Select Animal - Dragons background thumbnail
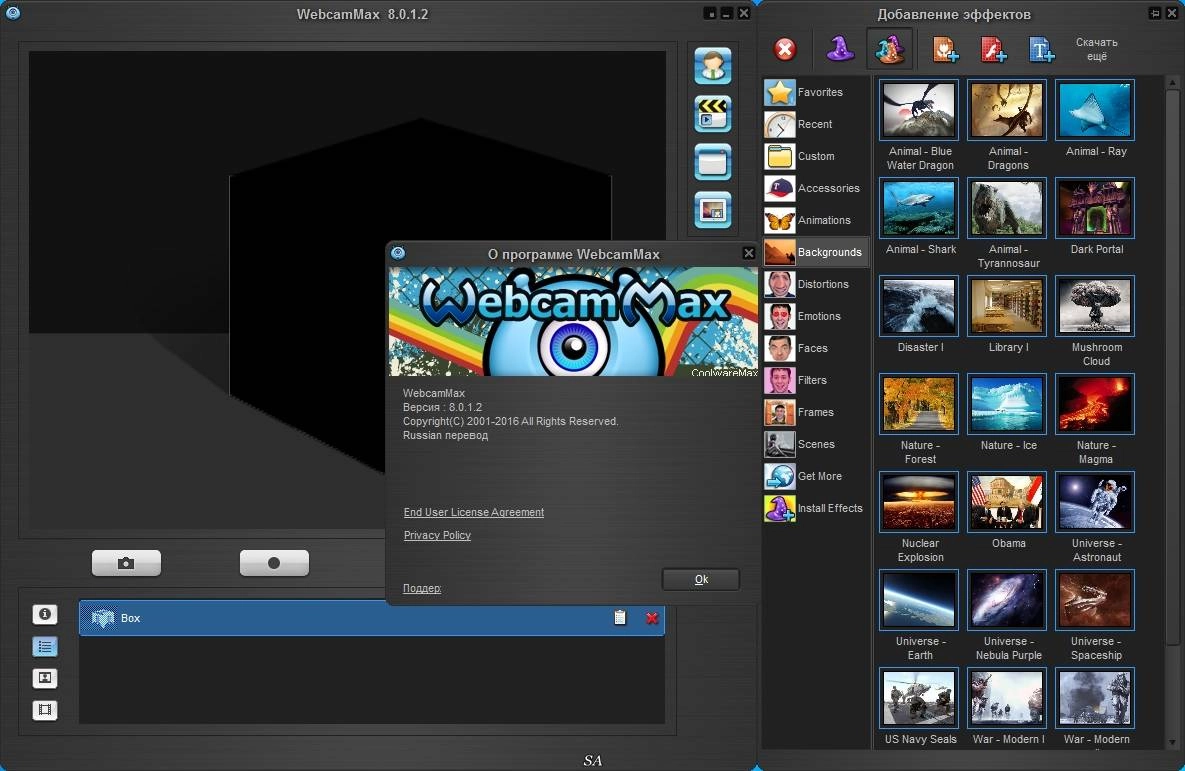 1007,110
